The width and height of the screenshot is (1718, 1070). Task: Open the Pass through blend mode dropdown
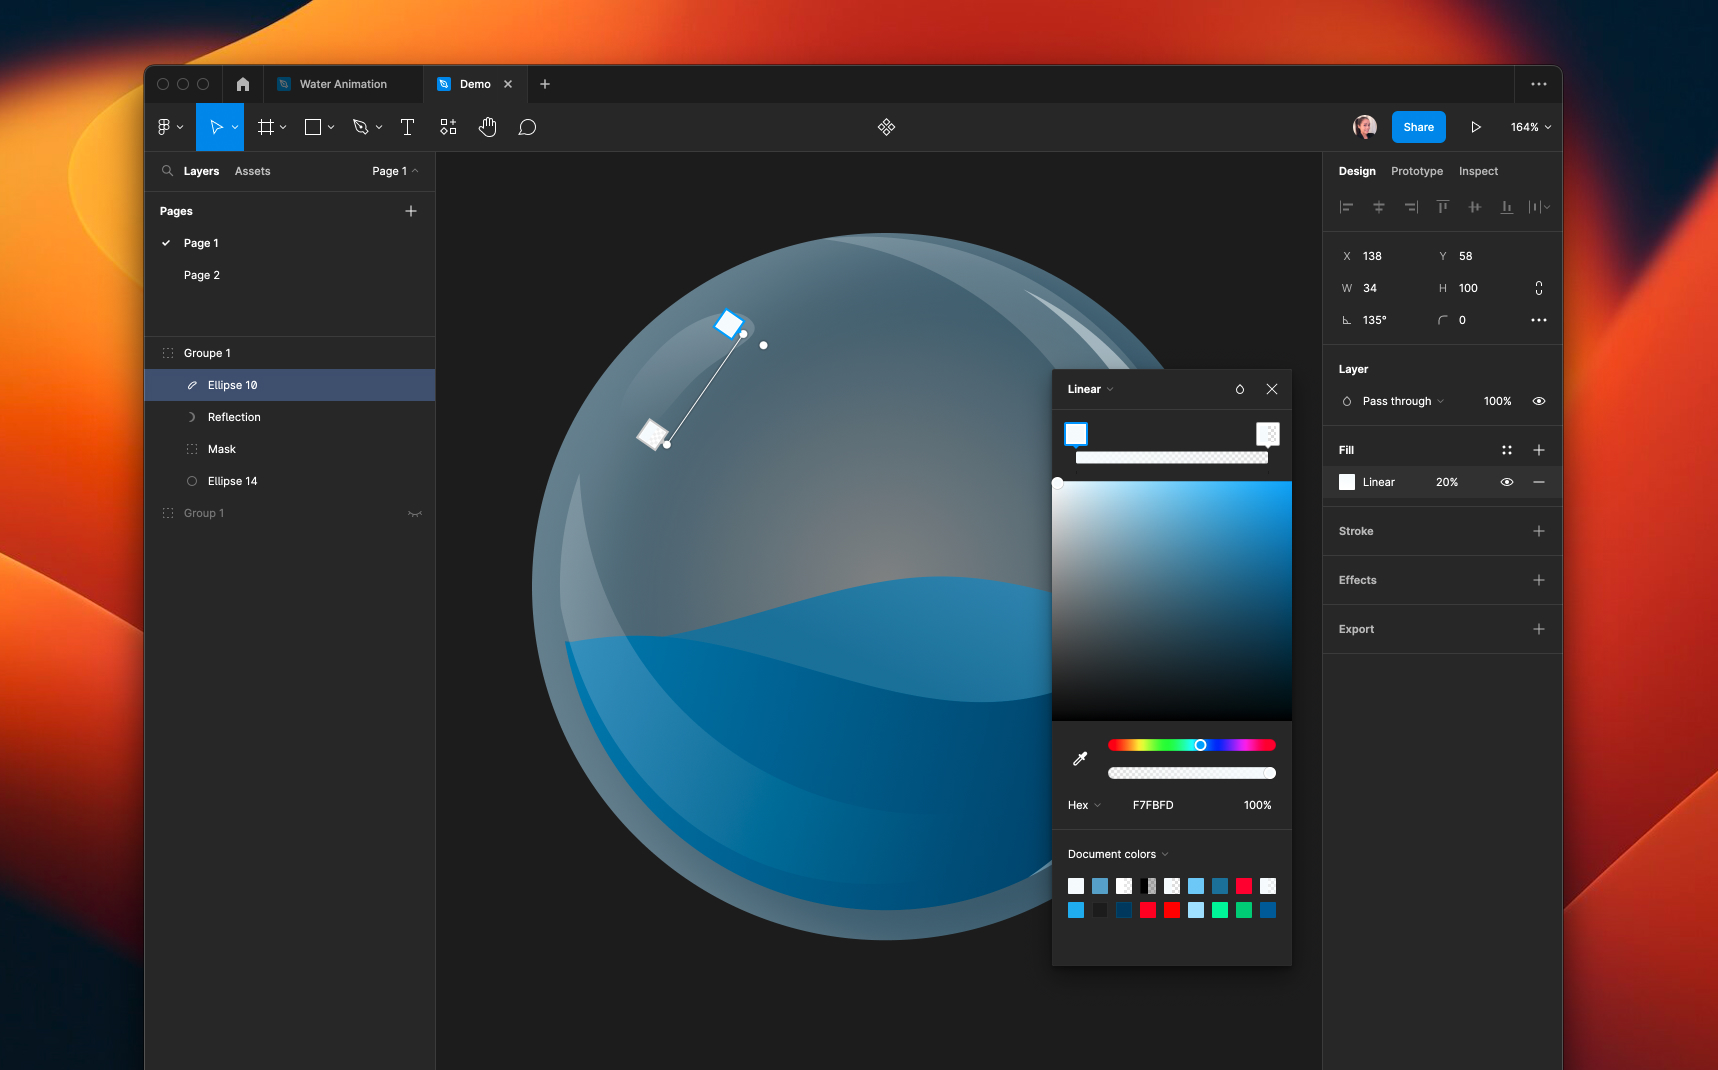pyautogui.click(x=1403, y=401)
